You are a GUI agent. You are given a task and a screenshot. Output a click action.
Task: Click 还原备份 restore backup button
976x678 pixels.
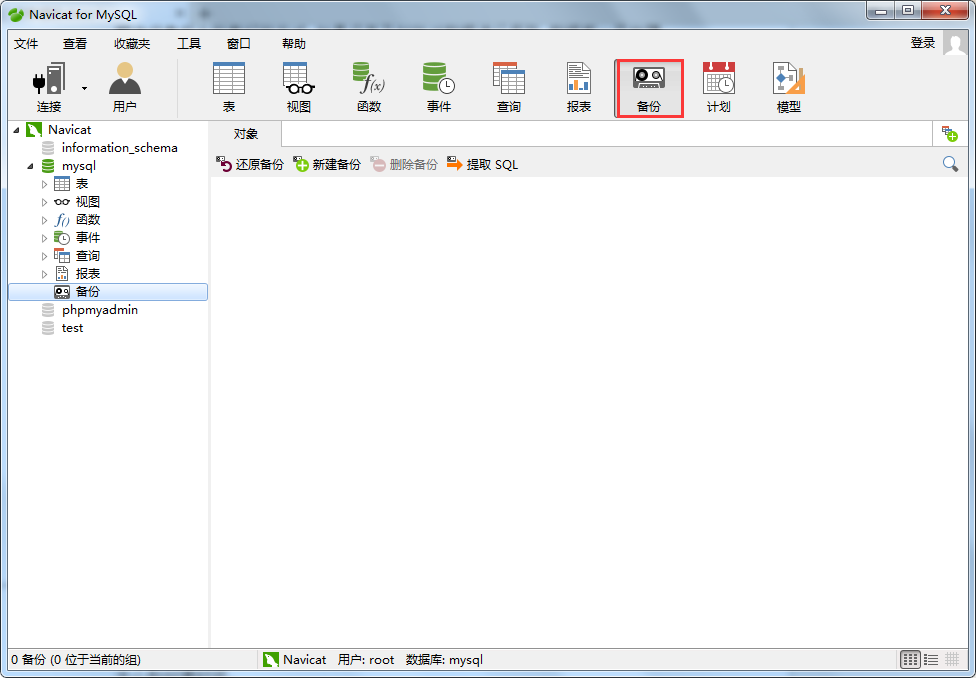250,164
